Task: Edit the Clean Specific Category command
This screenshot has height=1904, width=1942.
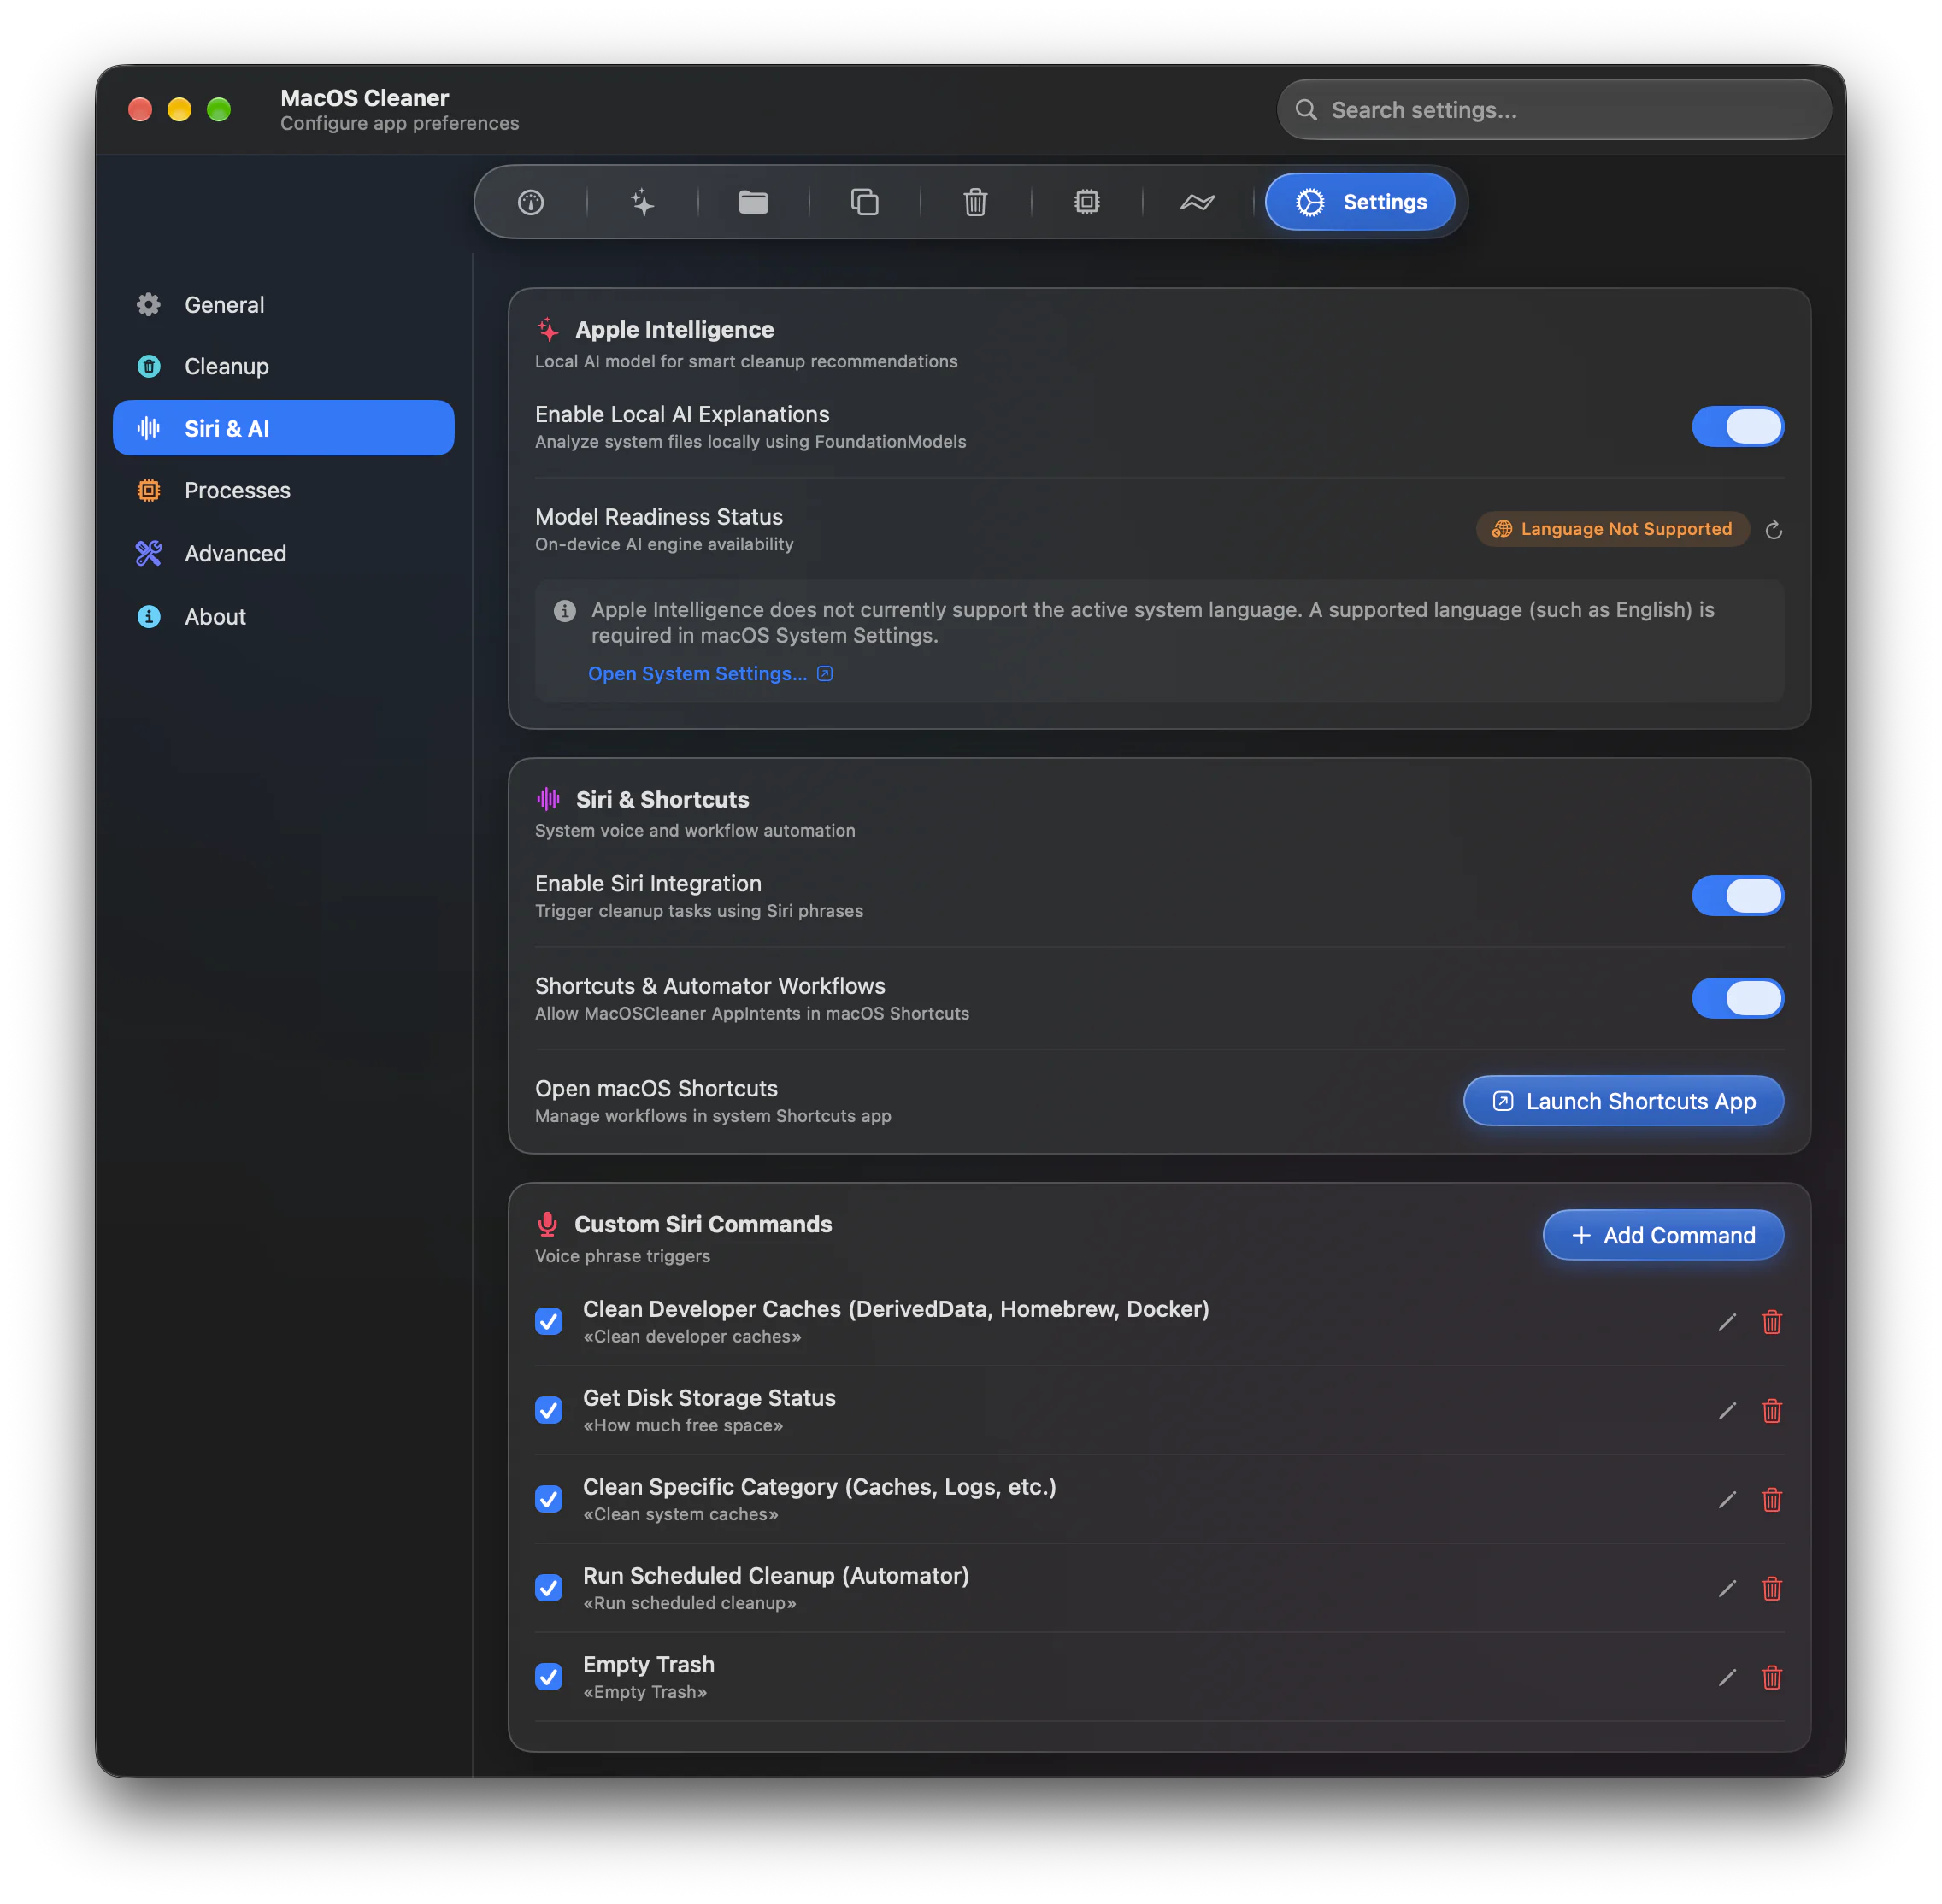Action: point(1727,1500)
